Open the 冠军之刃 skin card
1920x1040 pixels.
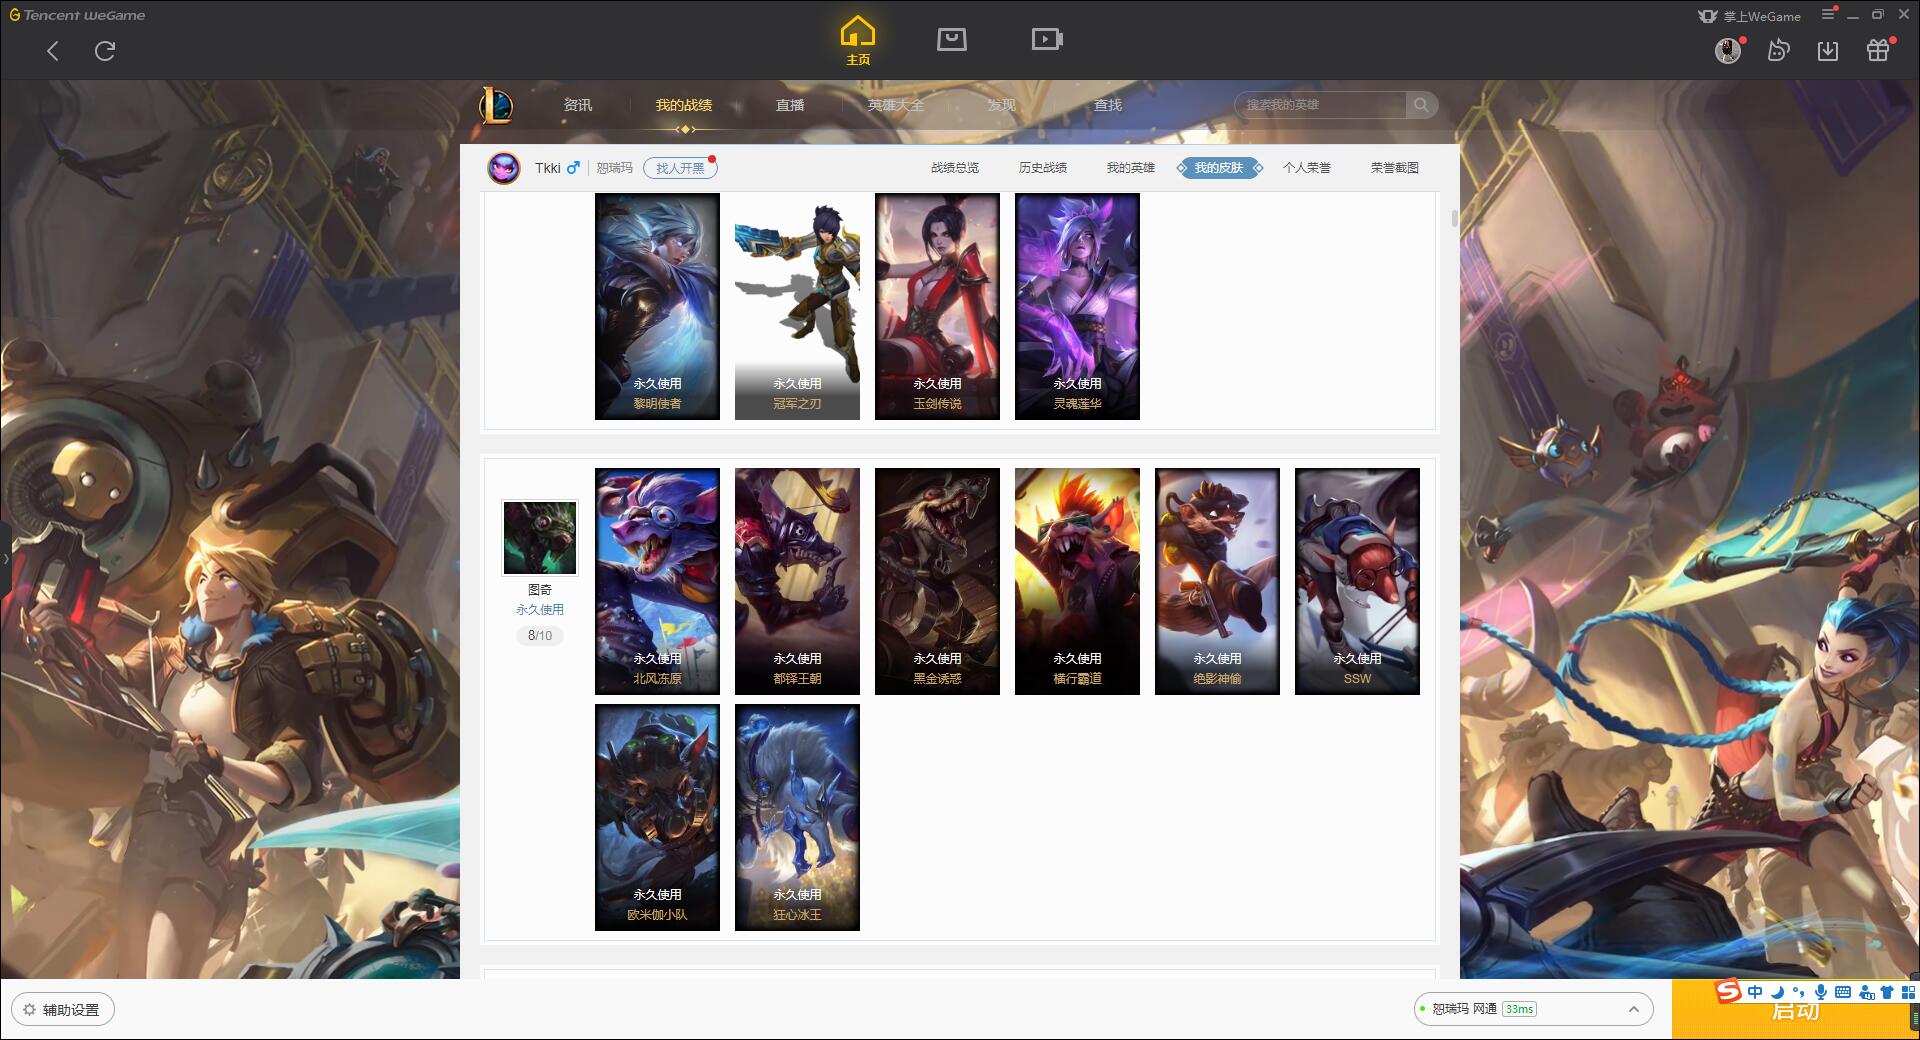(797, 306)
